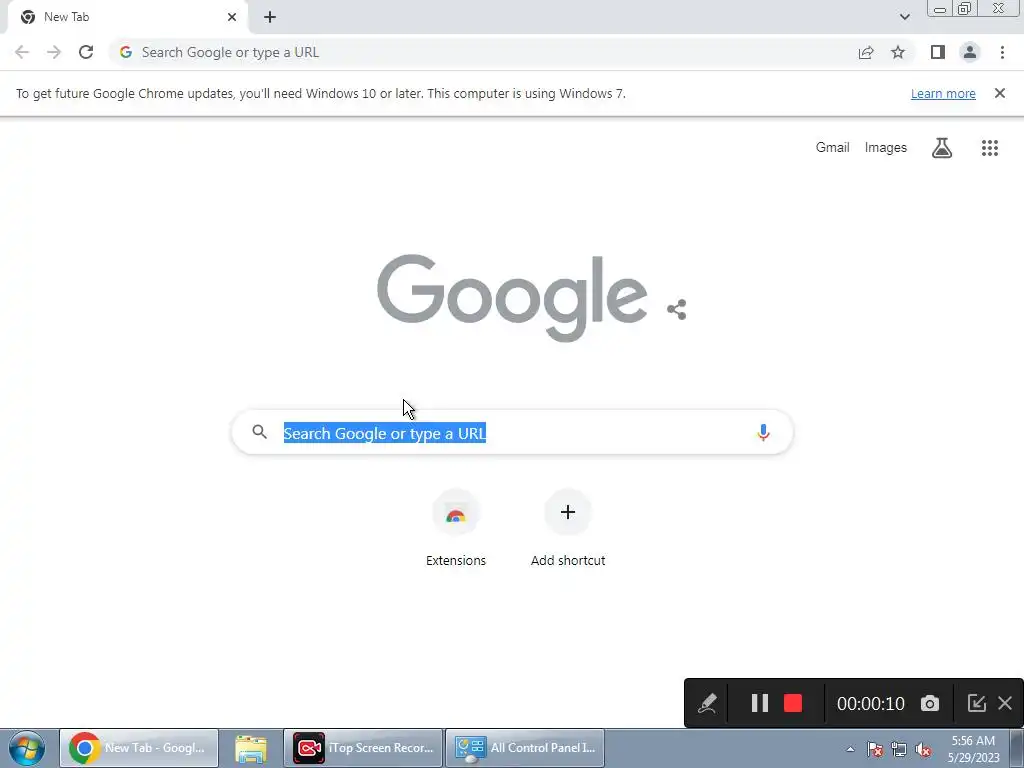Click the Show desktop strip
Viewport: 1024px width, 768px height.
click(x=1017, y=748)
